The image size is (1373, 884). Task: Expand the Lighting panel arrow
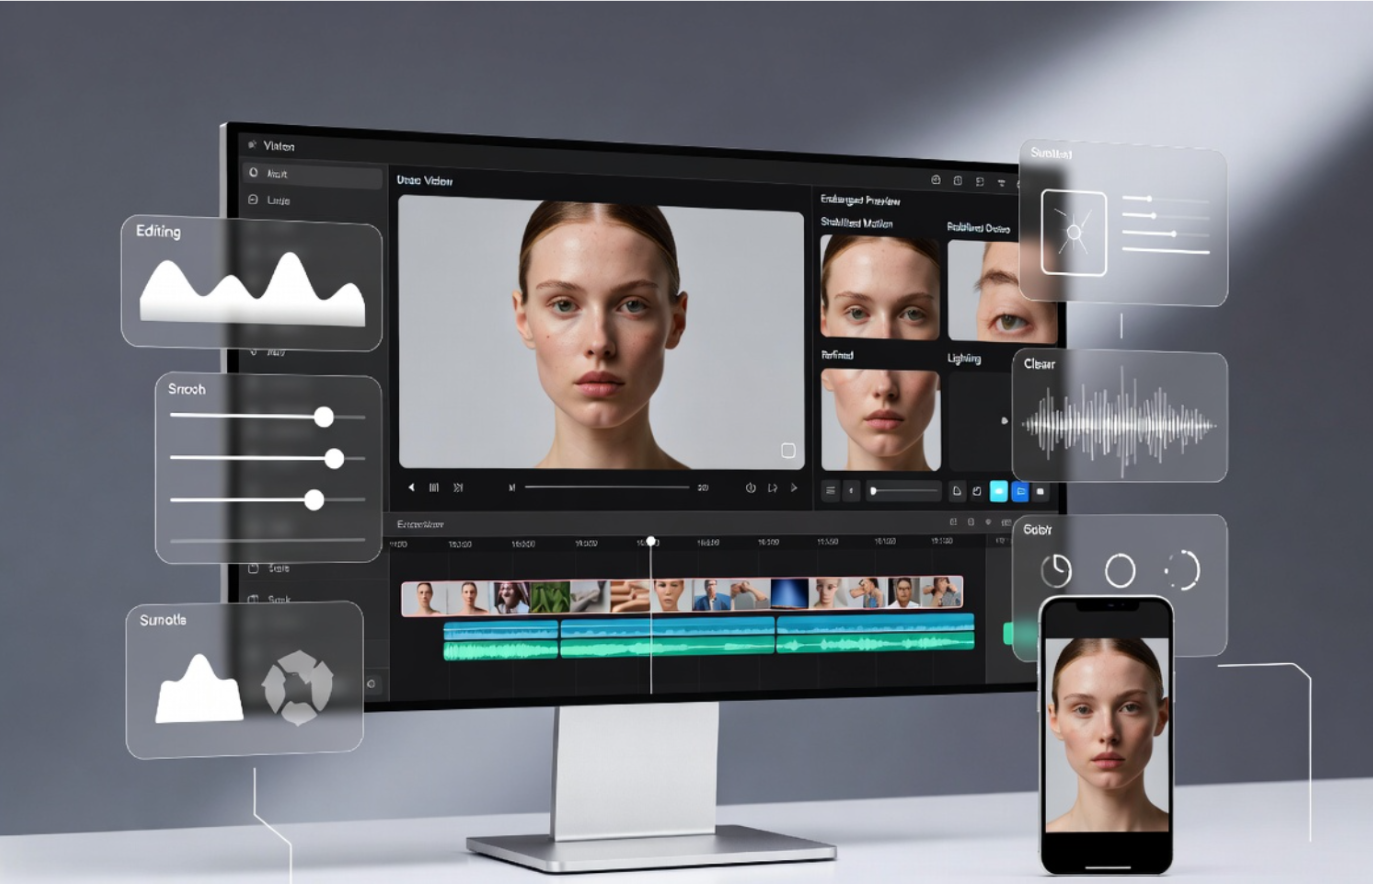pos(1004,421)
